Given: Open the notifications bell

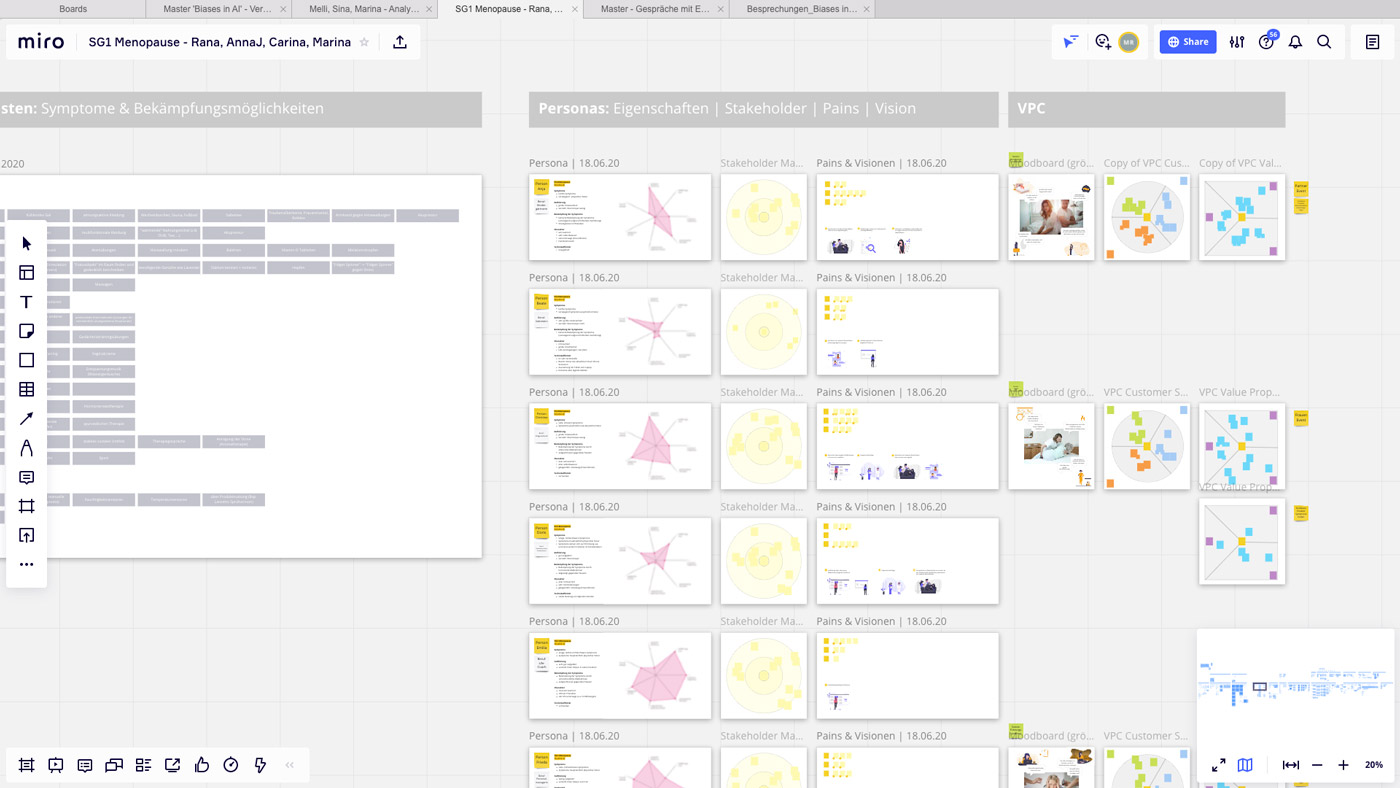Looking at the screenshot, I should tap(1295, 42).
